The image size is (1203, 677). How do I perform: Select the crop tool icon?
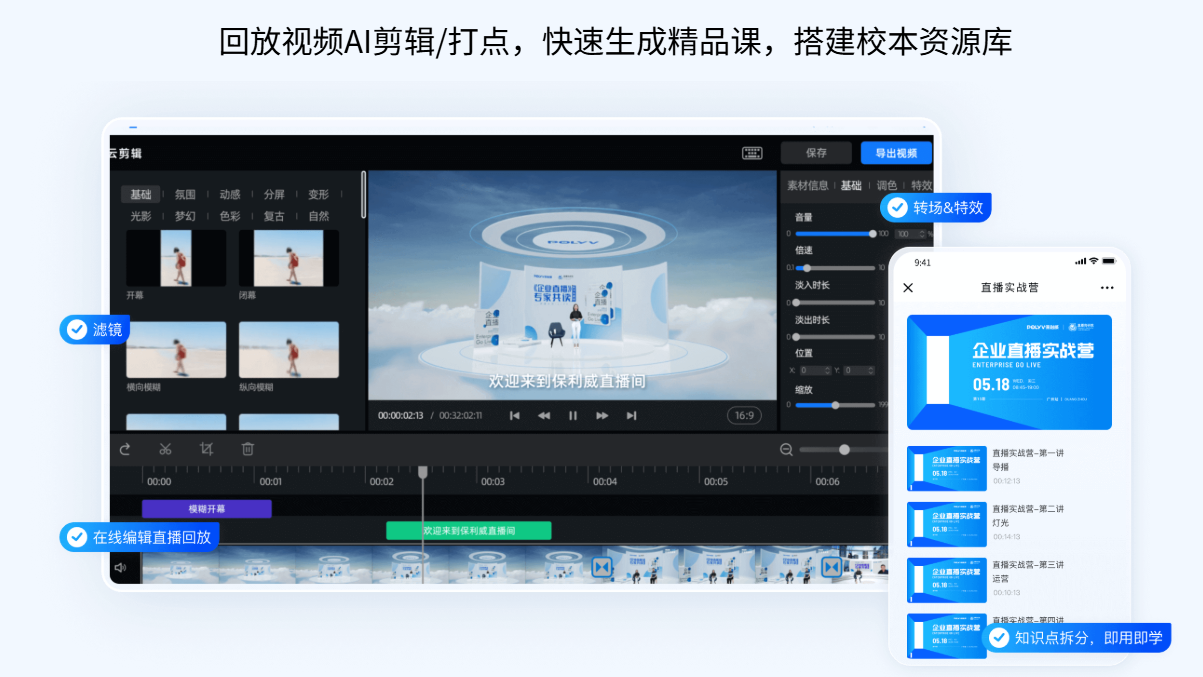[x=207, y=449]
